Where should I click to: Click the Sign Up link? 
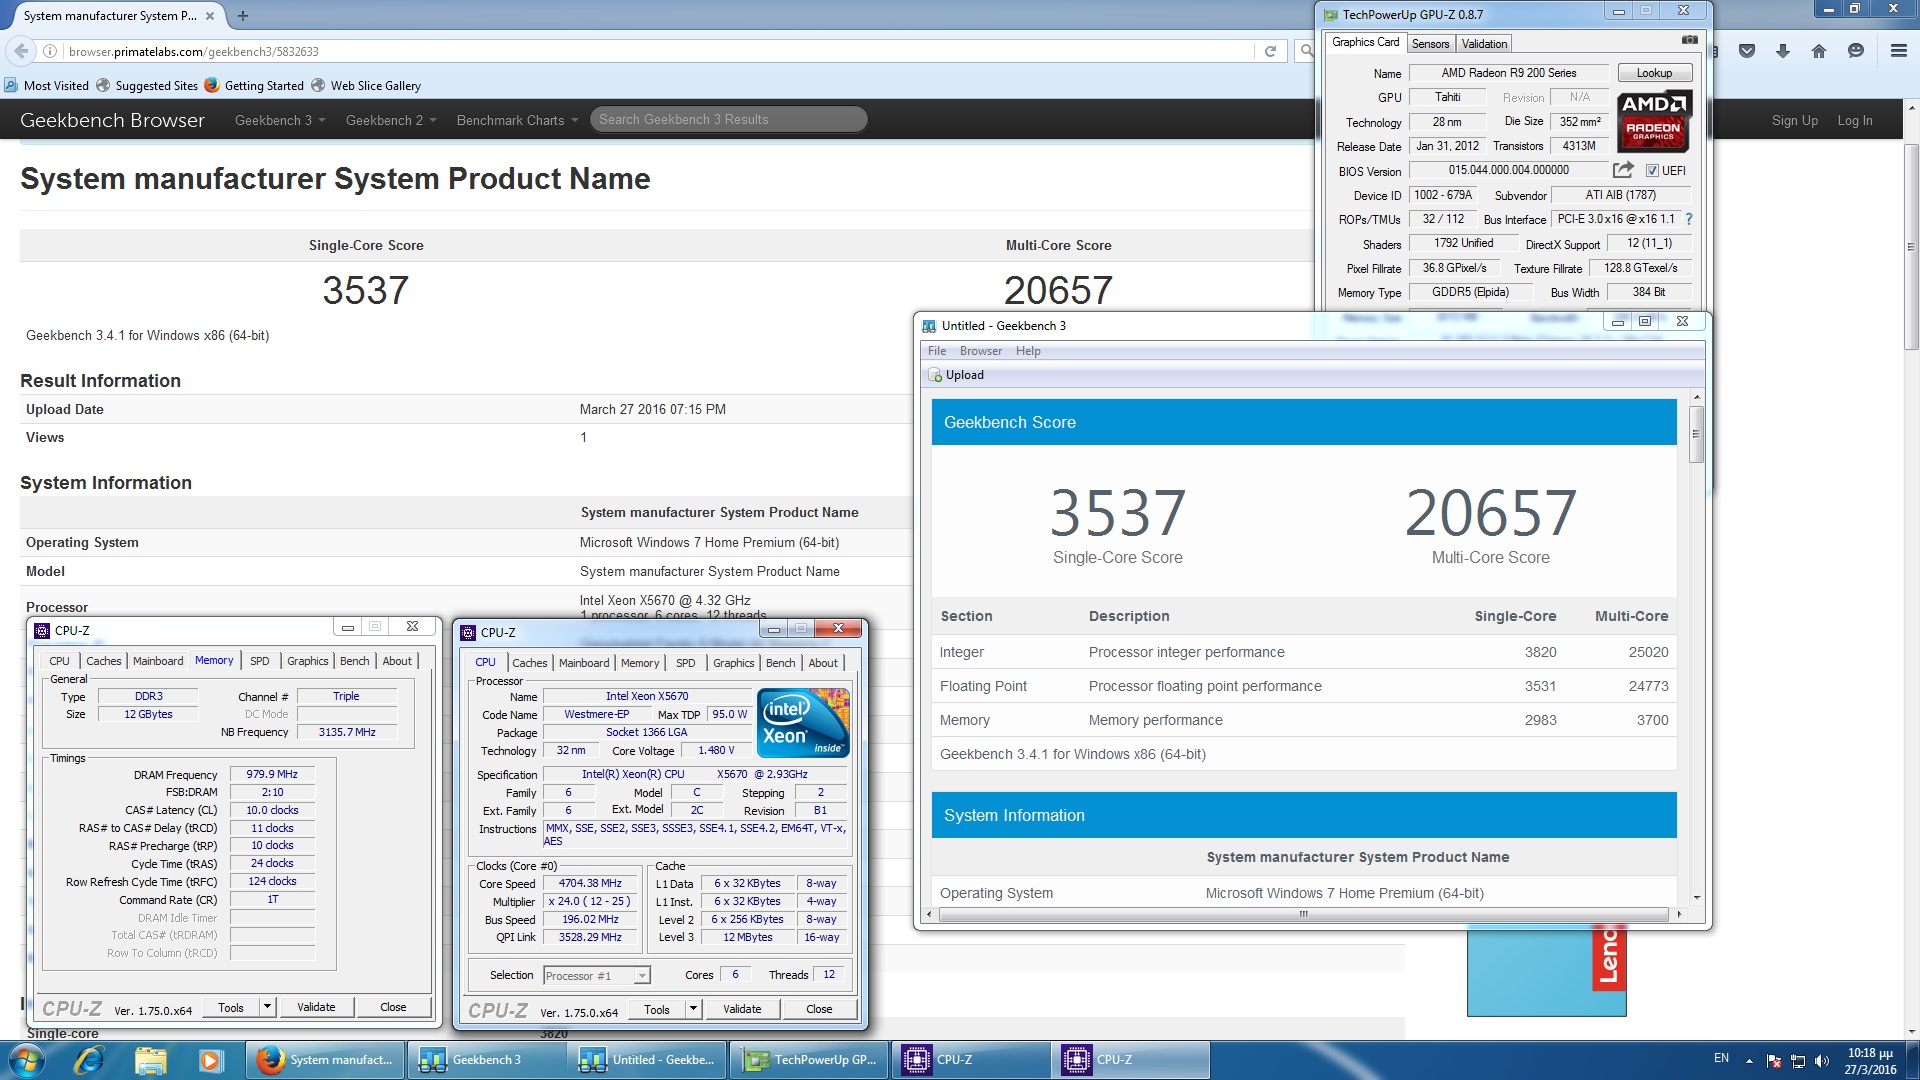(1794, 120)
